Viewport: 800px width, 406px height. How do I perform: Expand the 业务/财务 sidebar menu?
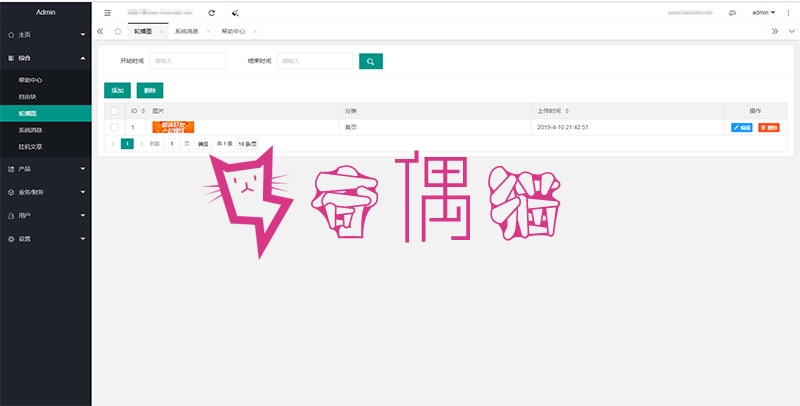[46, 192]
